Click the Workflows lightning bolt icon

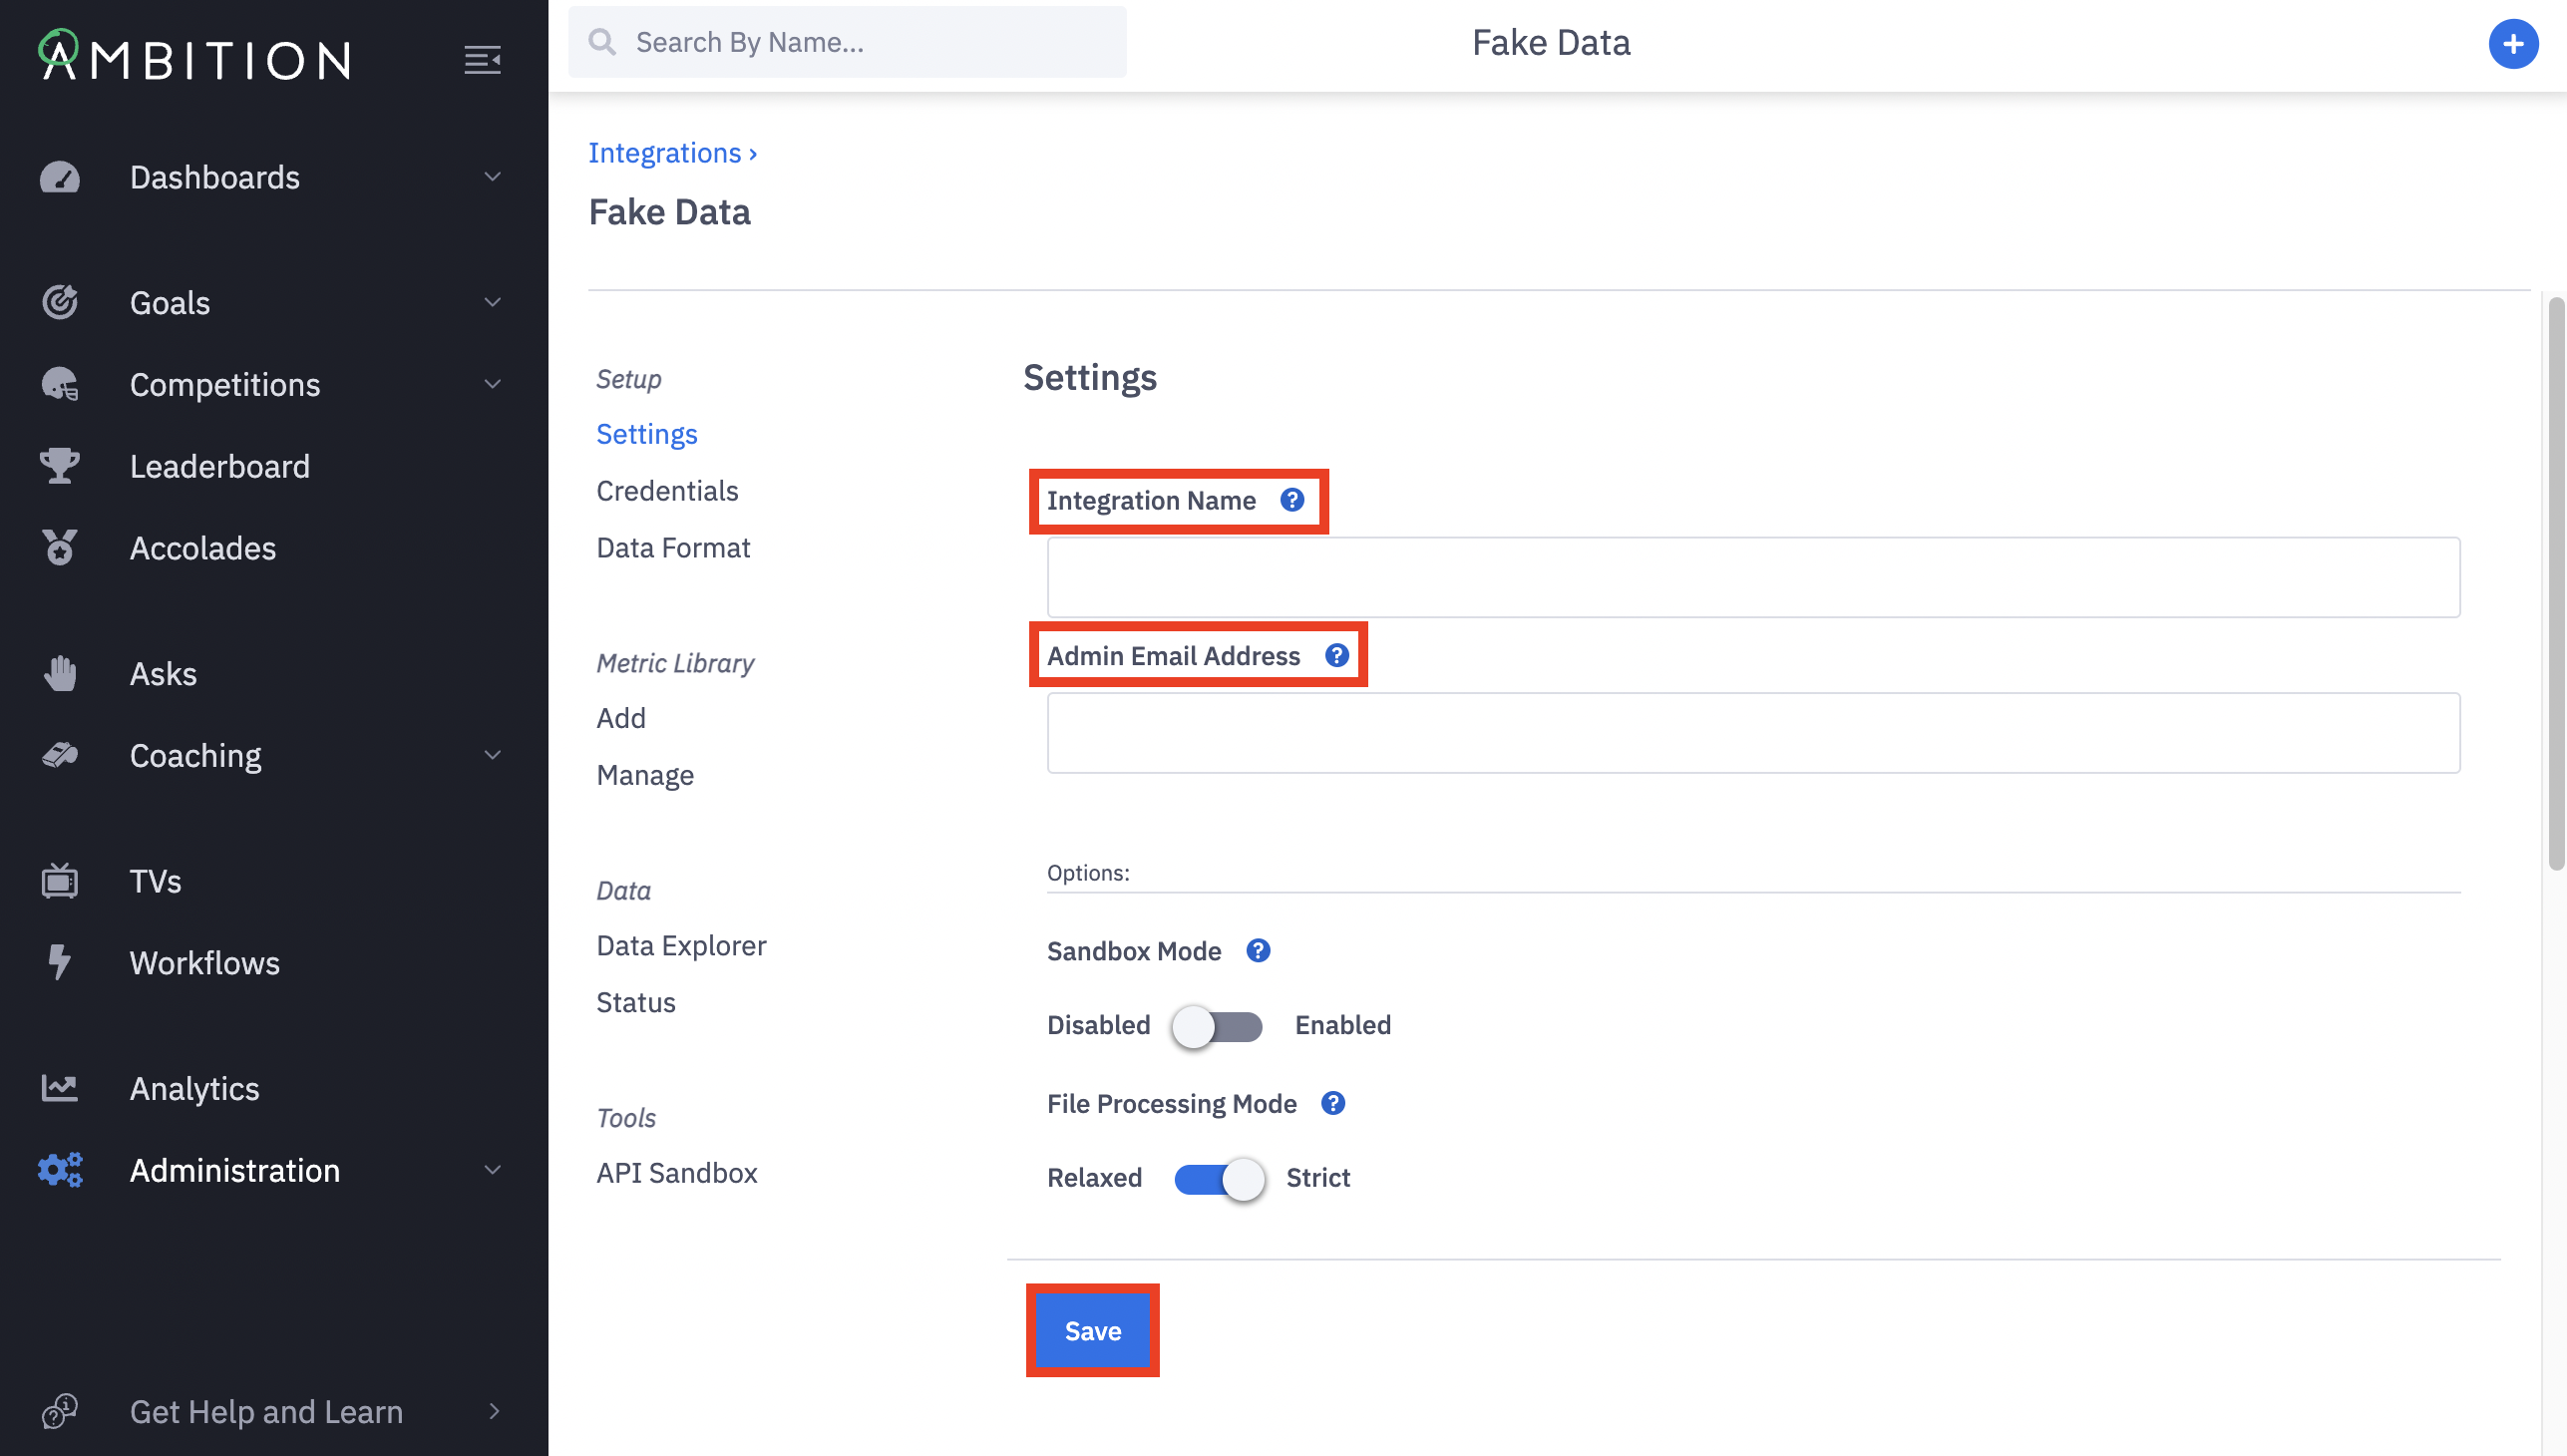click(x=60, y=963)
